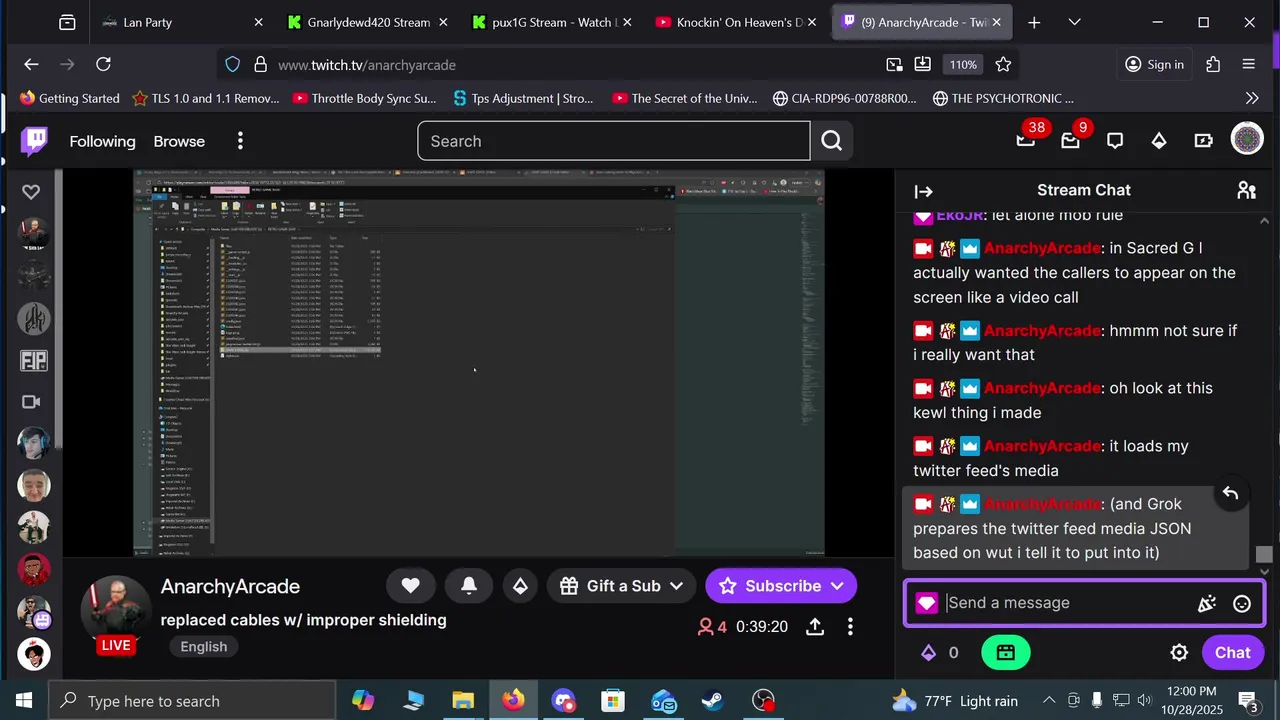Click the Get Bits diamond icon in top bar
This screenshot has width=1280, height=720.
point(1159,141)
